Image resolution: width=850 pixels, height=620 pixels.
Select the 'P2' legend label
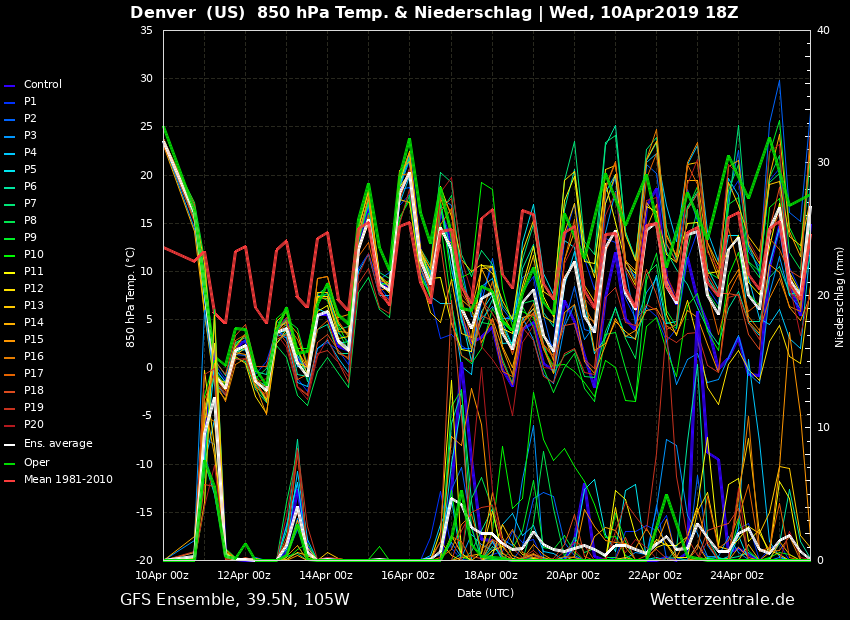click(30, 118)
